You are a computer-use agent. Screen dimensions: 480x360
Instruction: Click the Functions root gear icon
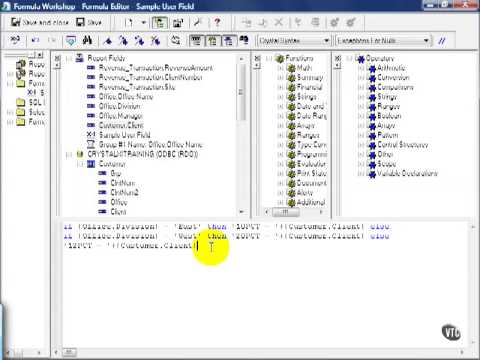[x=279, y=59]
